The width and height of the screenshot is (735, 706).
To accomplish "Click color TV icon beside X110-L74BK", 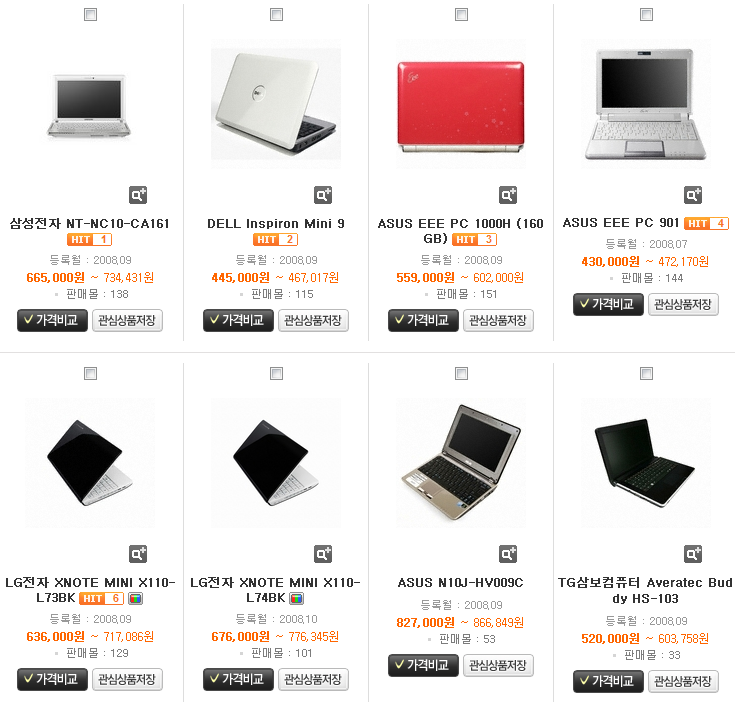I will [x=296, y=599].
